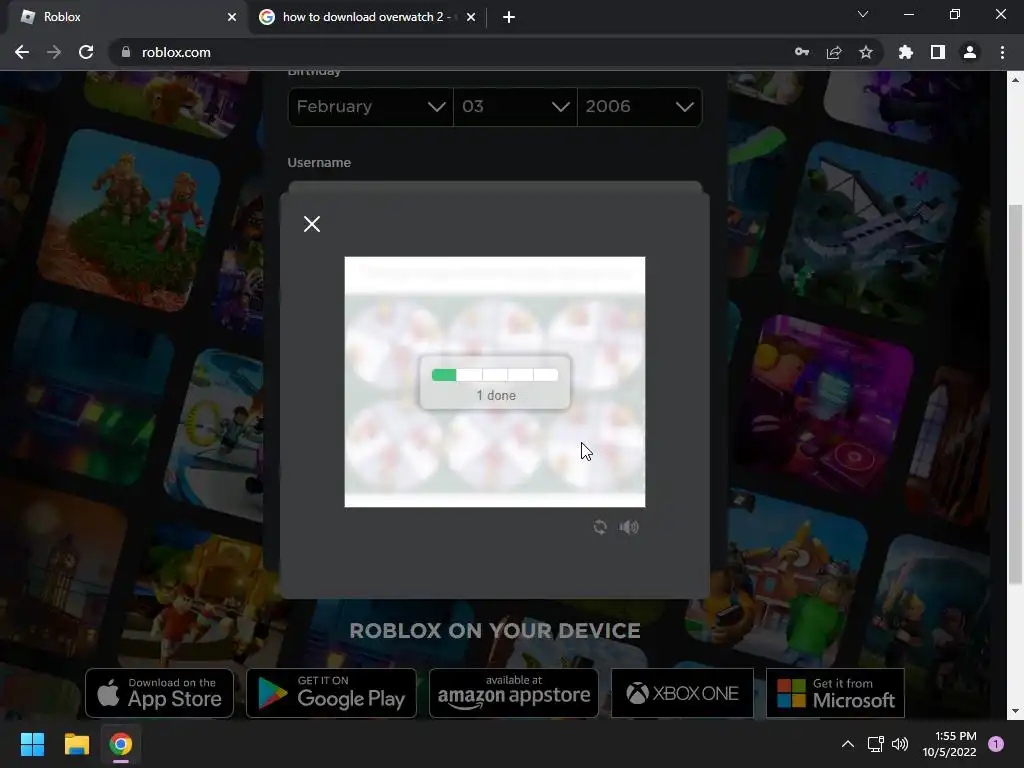Open the notification badge showing 1
This screenshot has height=768, width=1024.
(x=996, y=744)
